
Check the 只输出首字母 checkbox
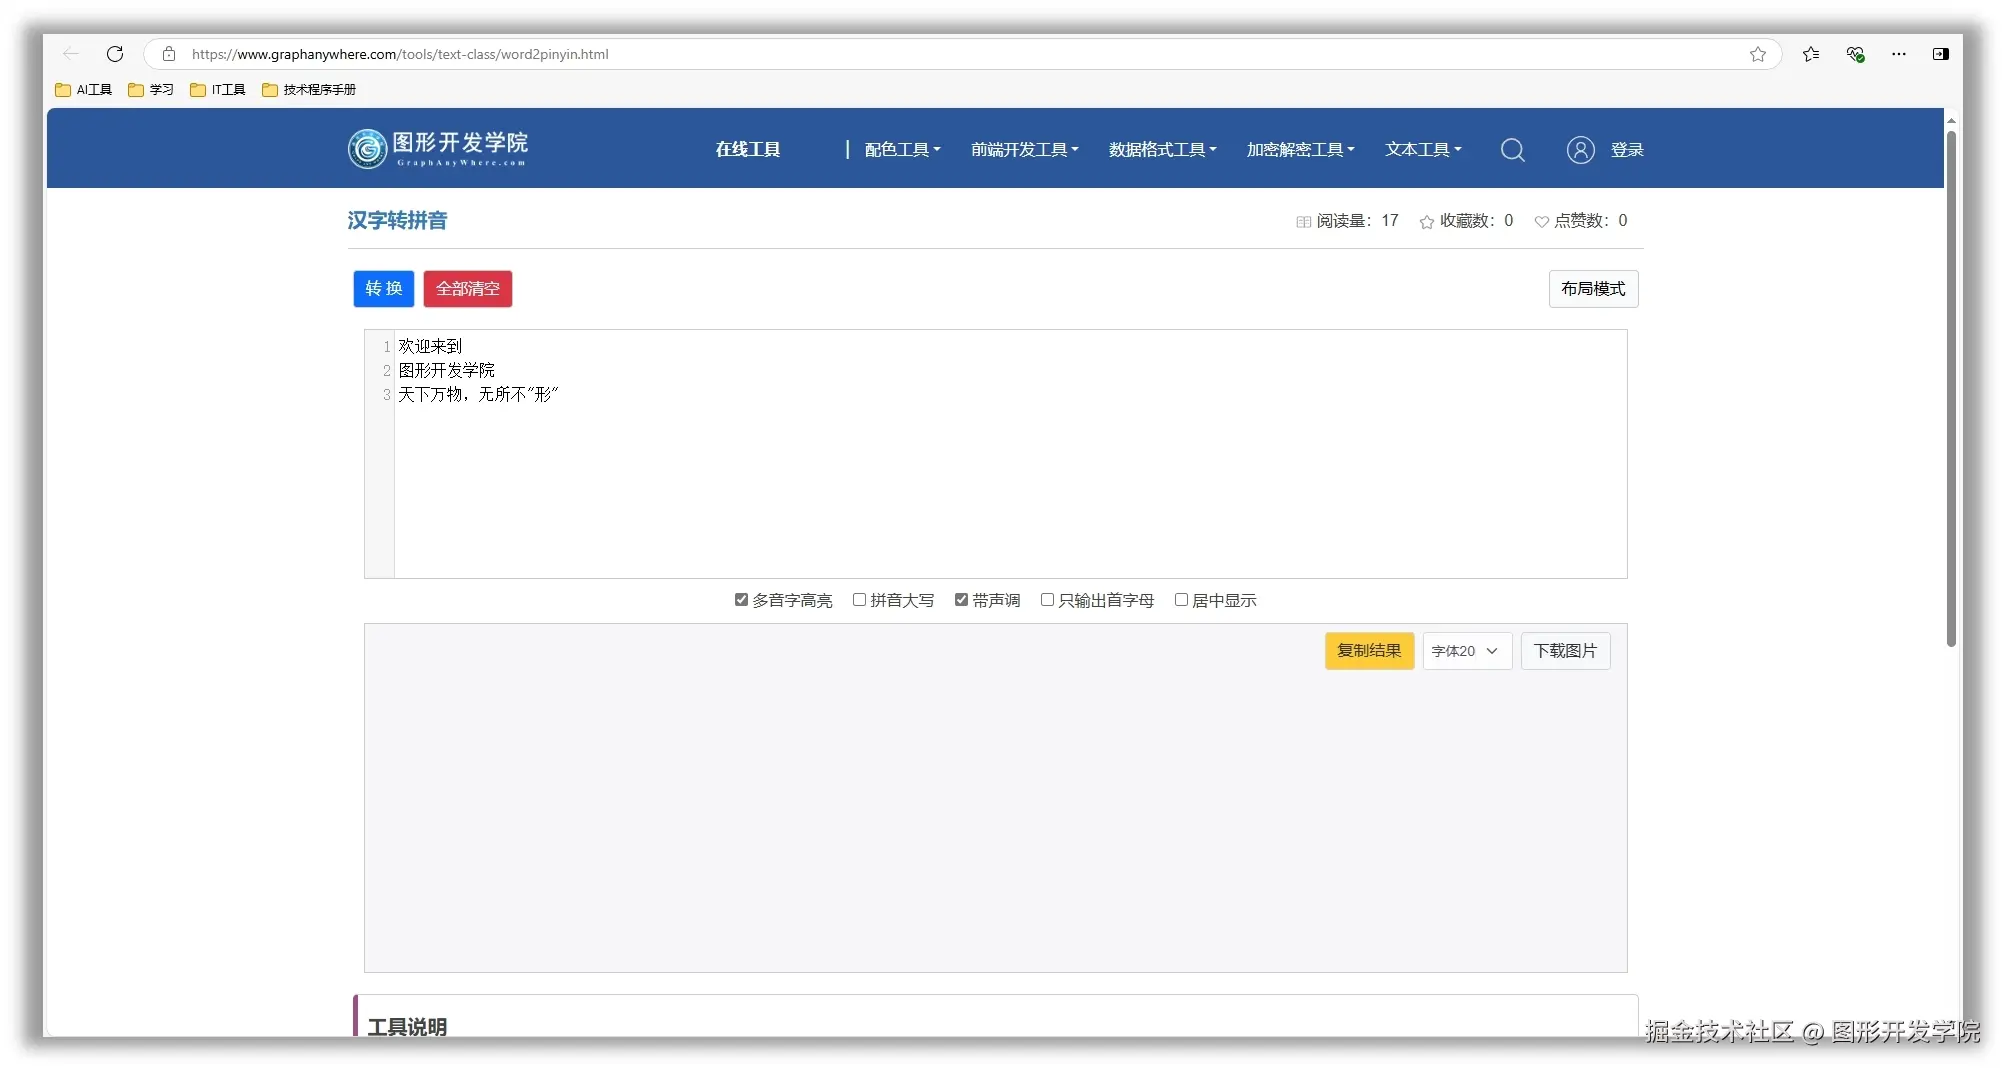pos(1047,599)
